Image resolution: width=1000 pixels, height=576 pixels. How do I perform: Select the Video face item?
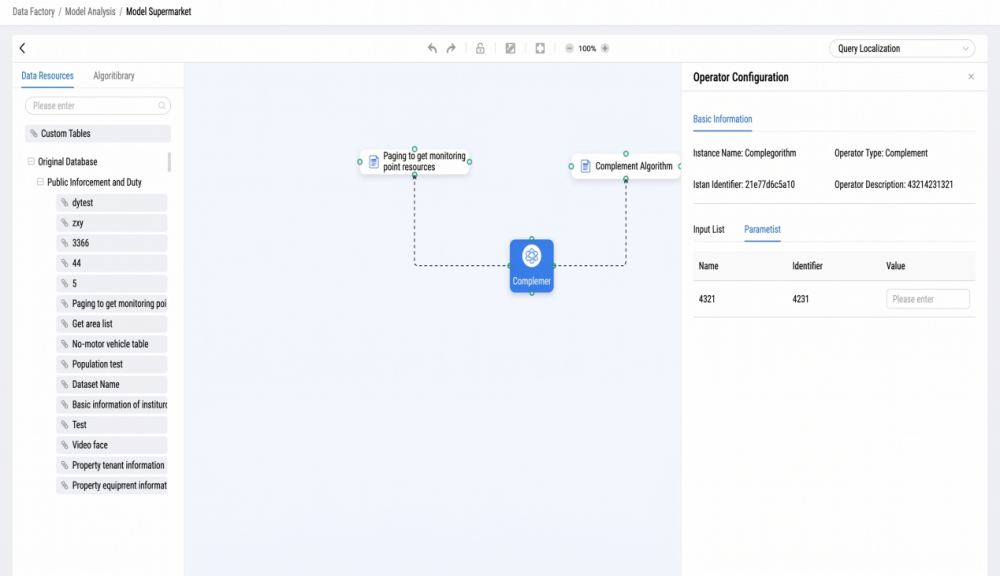point(112,445)
